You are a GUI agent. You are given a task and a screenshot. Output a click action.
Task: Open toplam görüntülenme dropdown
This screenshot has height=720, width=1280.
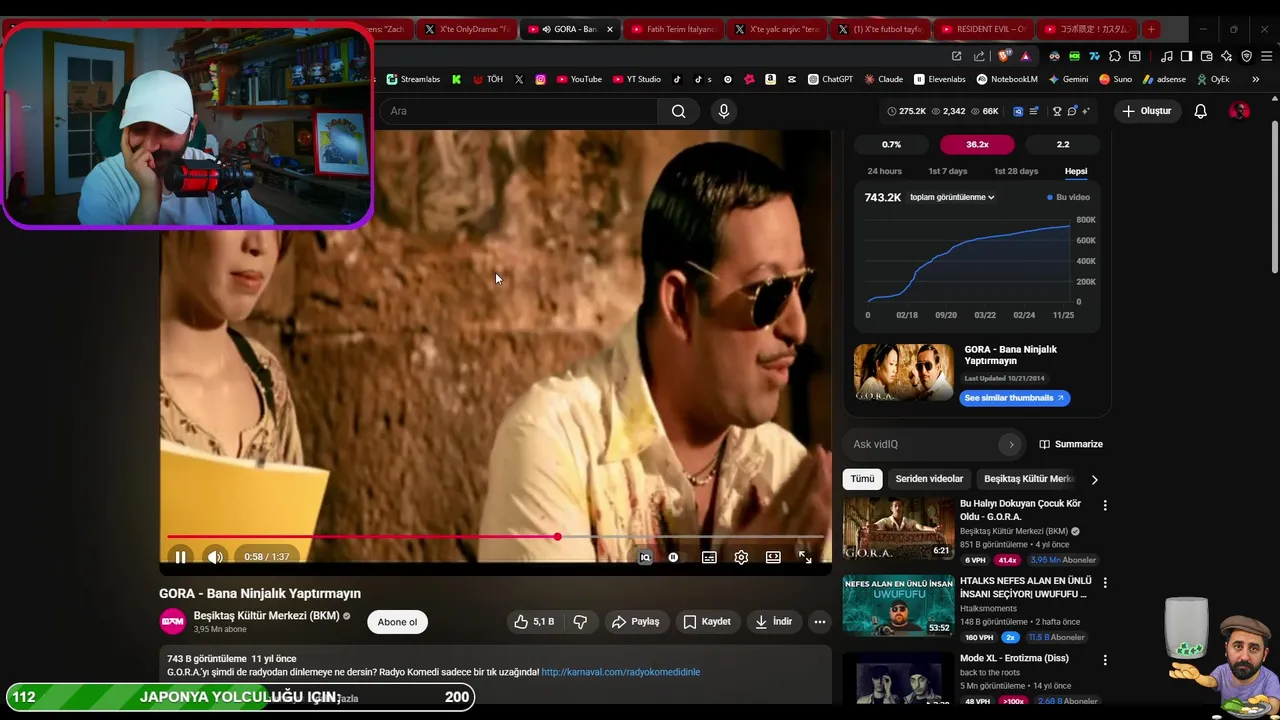(x=952, y=197)
